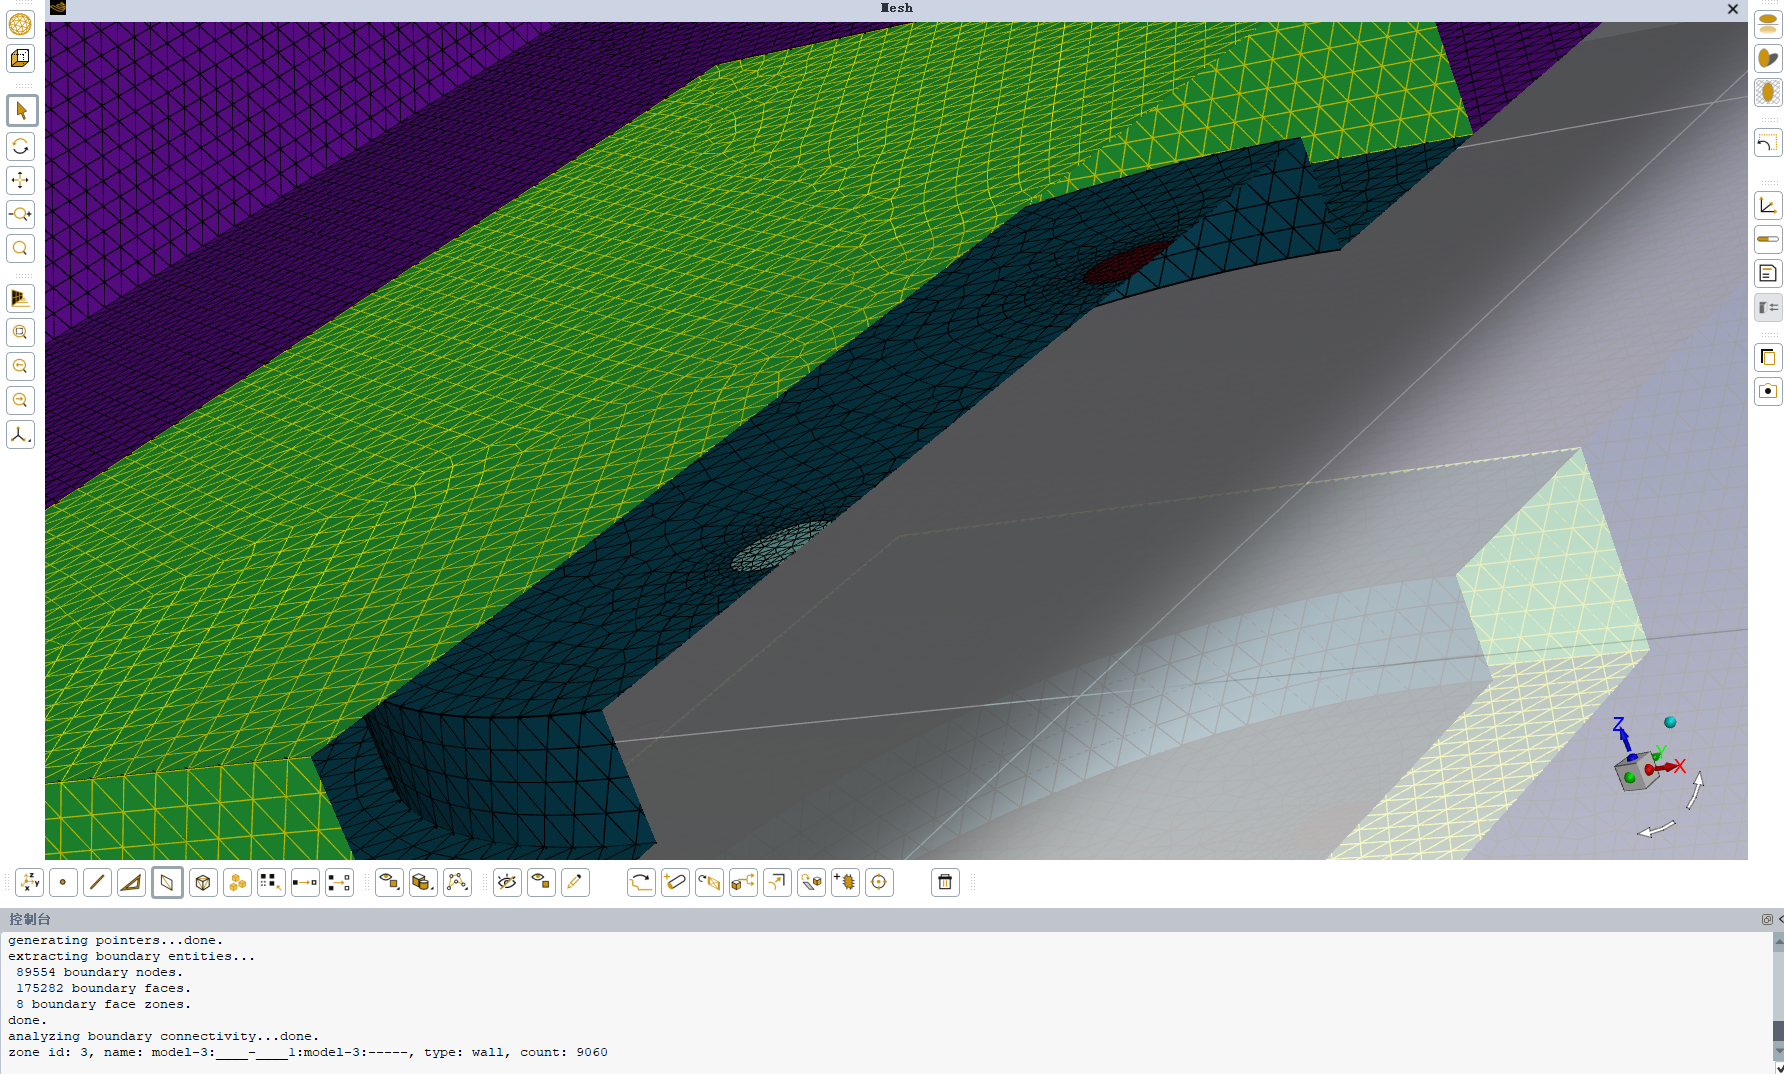Expand the polygon selection mode dropdown
This screenshot has height=1074, width=1784.
point(457,882)
